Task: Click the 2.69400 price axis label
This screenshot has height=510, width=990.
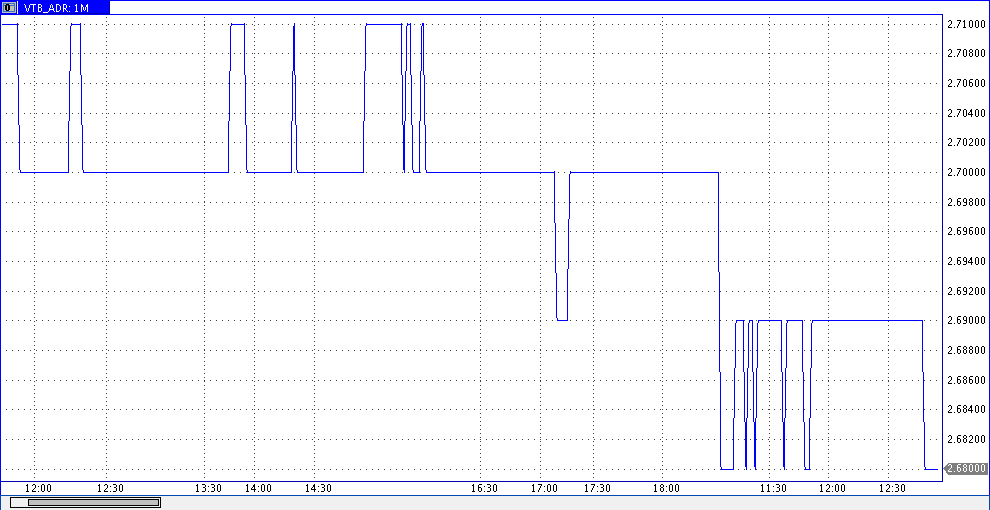Action: [x=966, y=261]
